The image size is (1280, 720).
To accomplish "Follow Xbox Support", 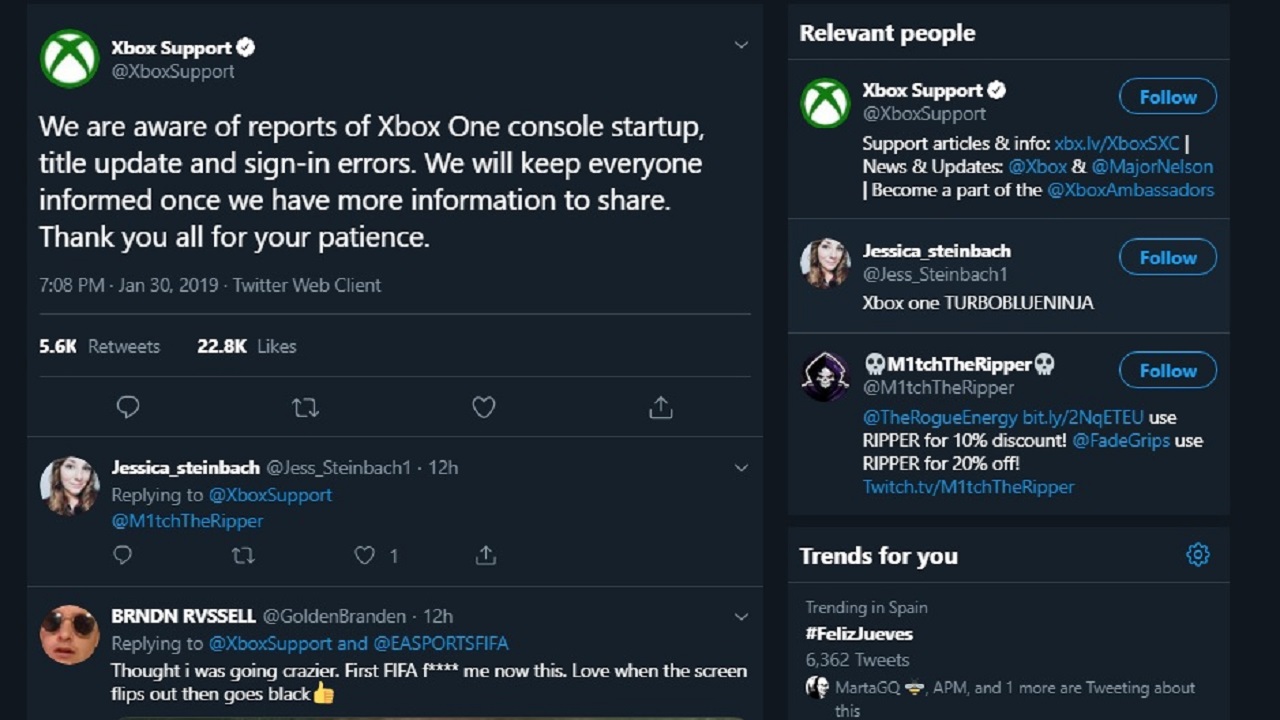I will click(x=1168, y=97).
